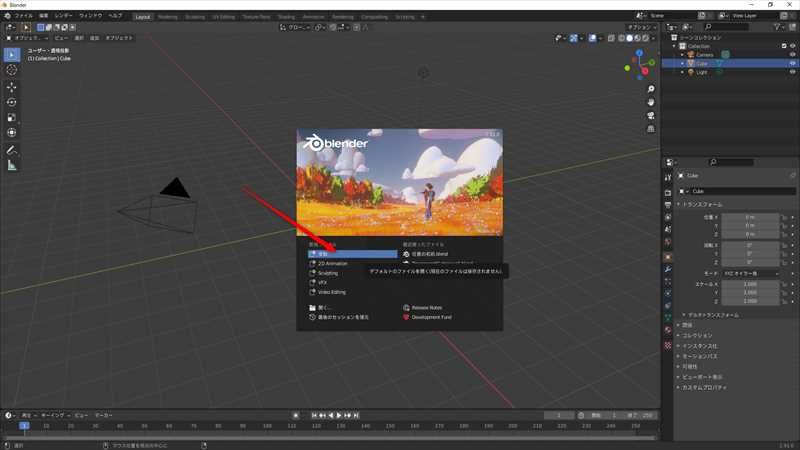Select the Scale tool in left toolbar
The width and height of the screenshot is (800, 450).
12,117
